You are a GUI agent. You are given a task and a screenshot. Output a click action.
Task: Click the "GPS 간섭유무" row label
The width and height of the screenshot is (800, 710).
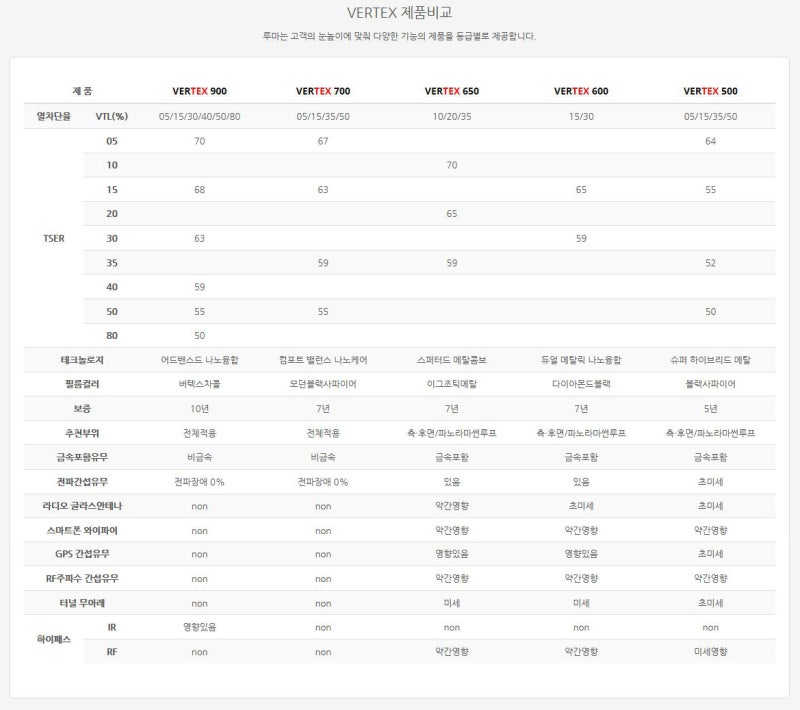(82, 554)
